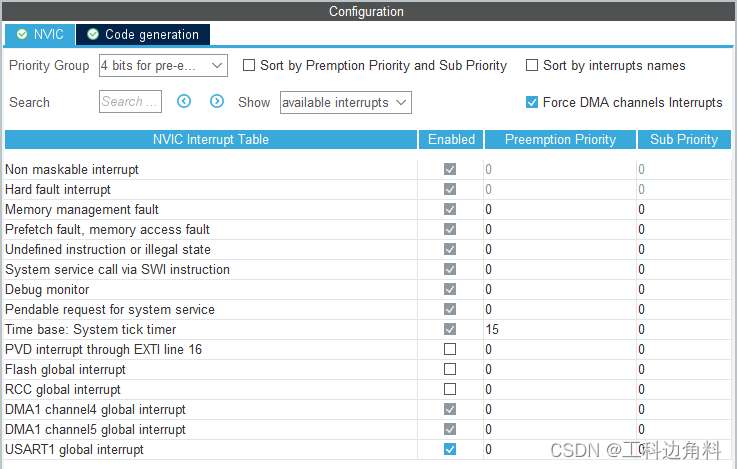The width and height of the screenshot is (737, 469).
Task: Click the Sub Priority column header
Action: [684, 140]
